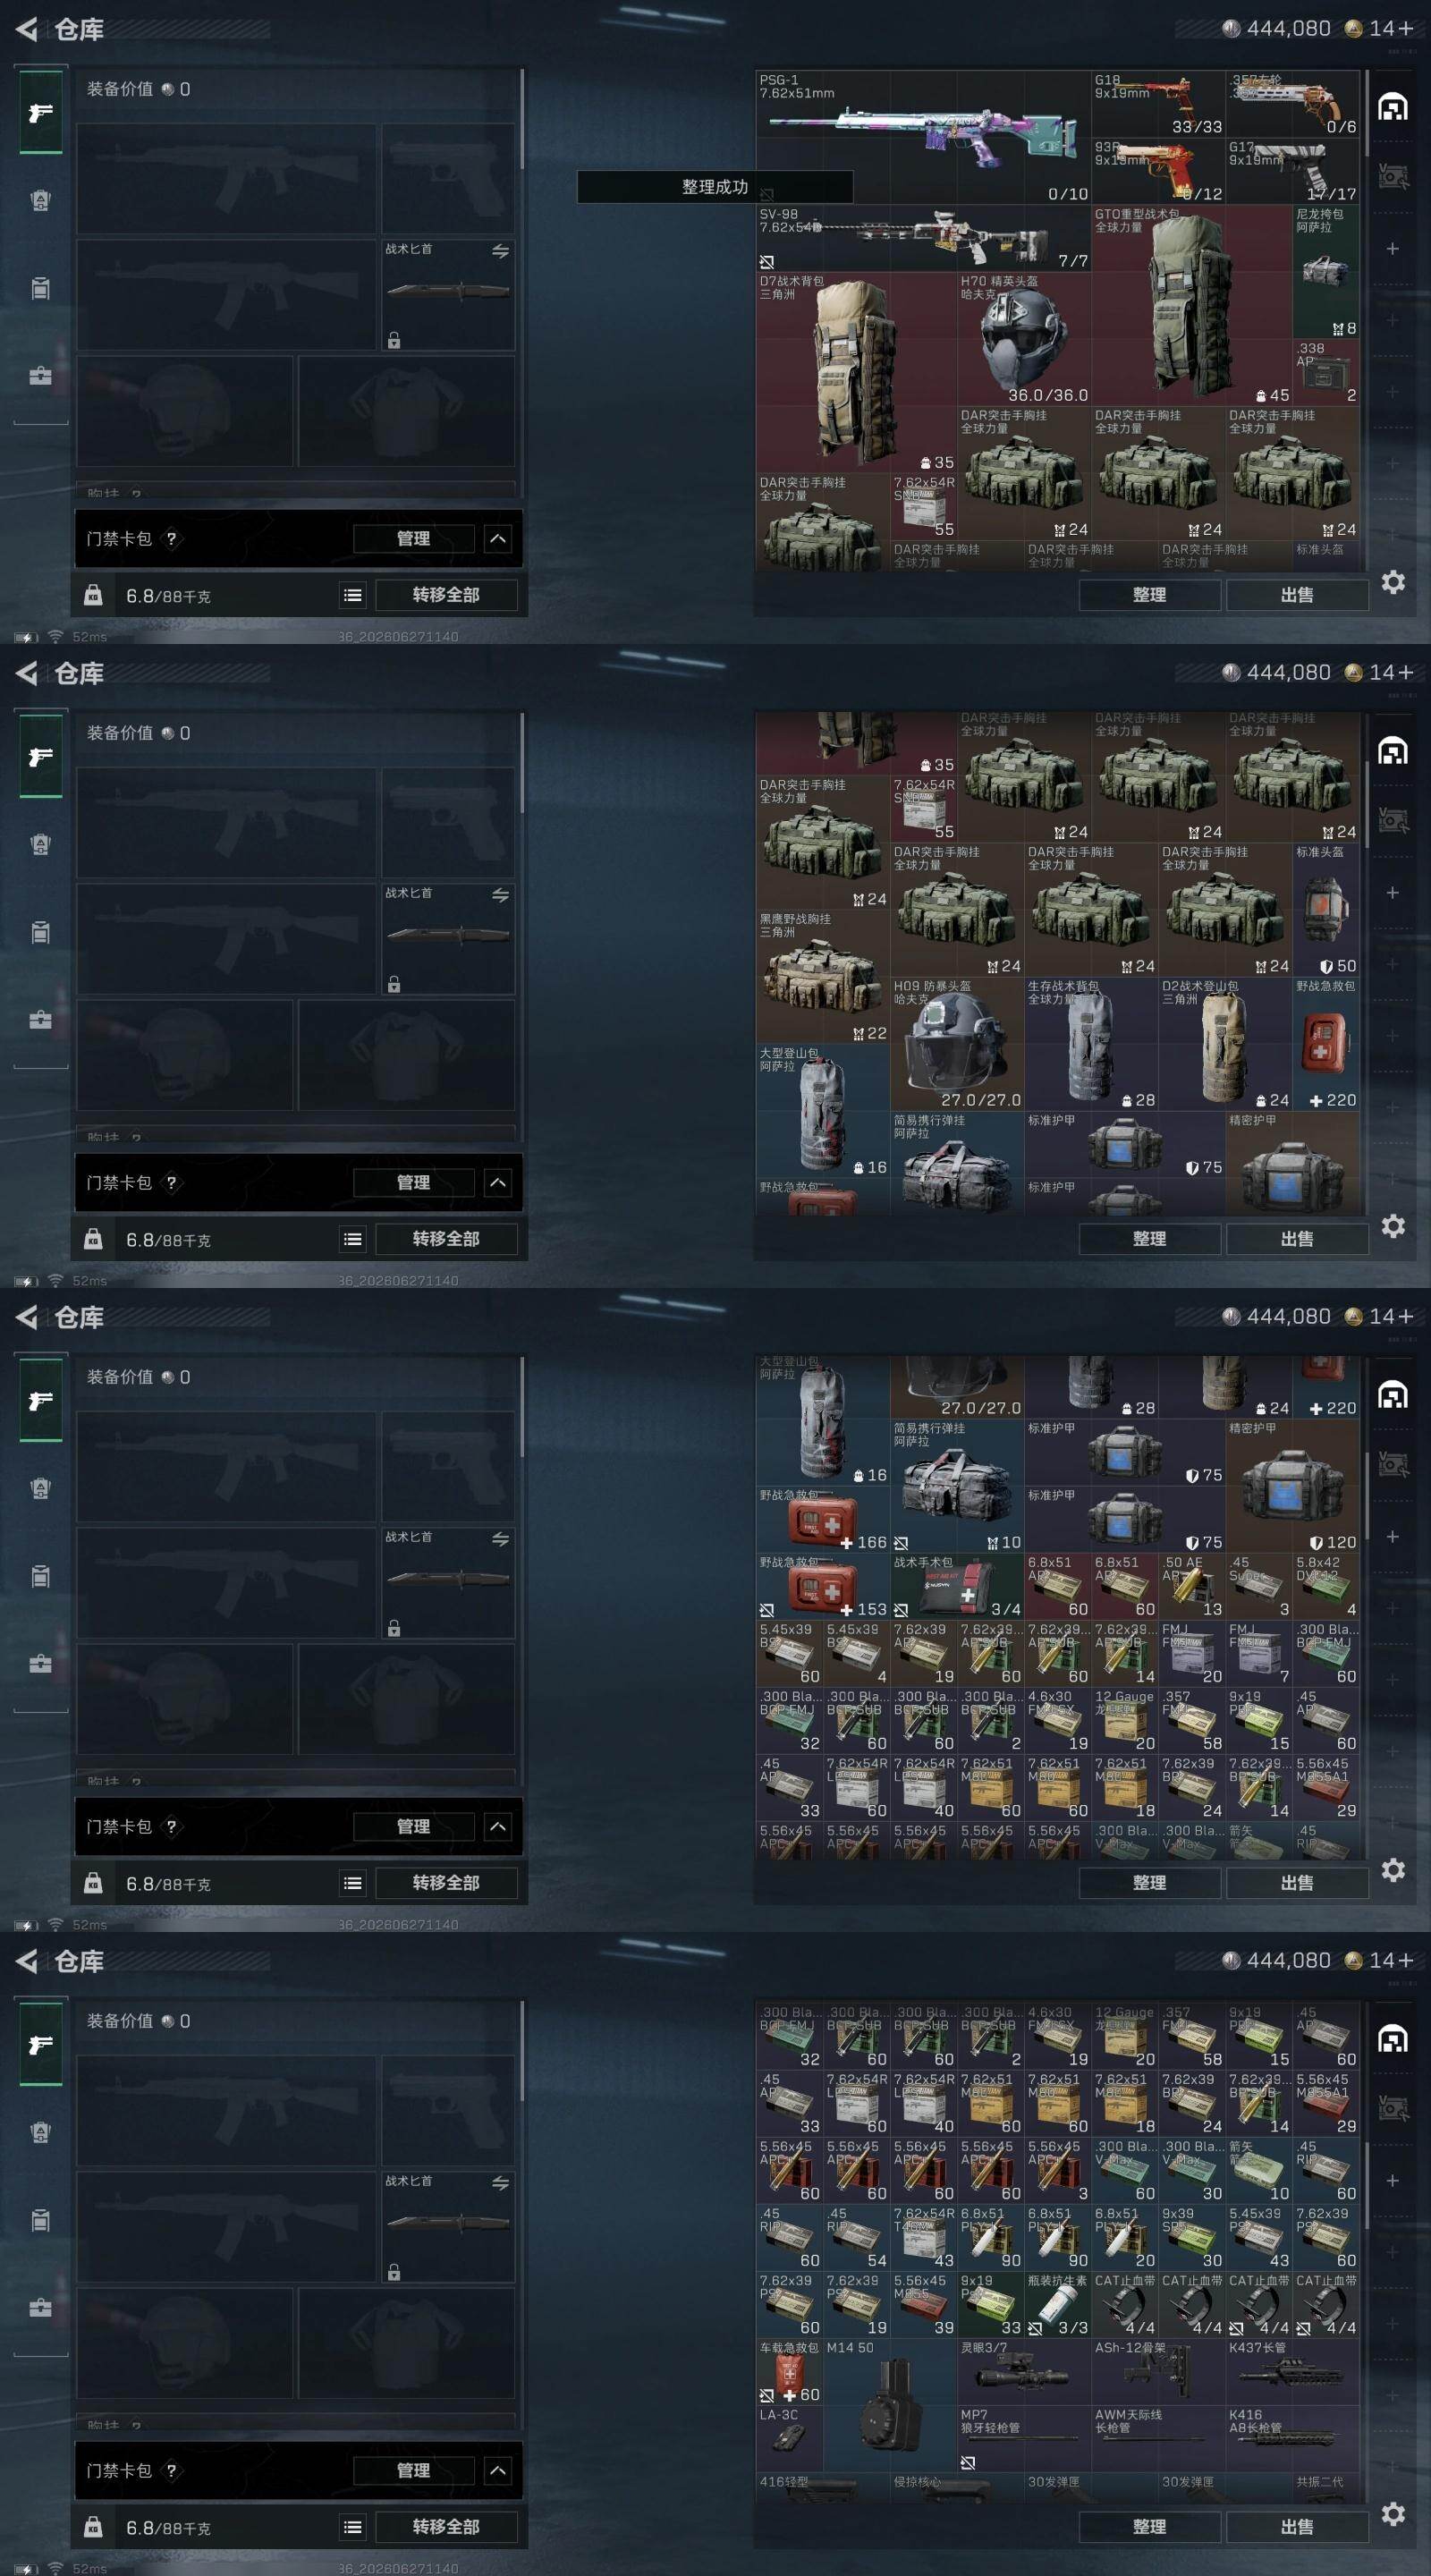The height and width of the screenshot is (2576, 1431).
Task: Toggle 战术匕首 swap icon in K437长管 screenshot
Action: click(x=500, y=2183)
